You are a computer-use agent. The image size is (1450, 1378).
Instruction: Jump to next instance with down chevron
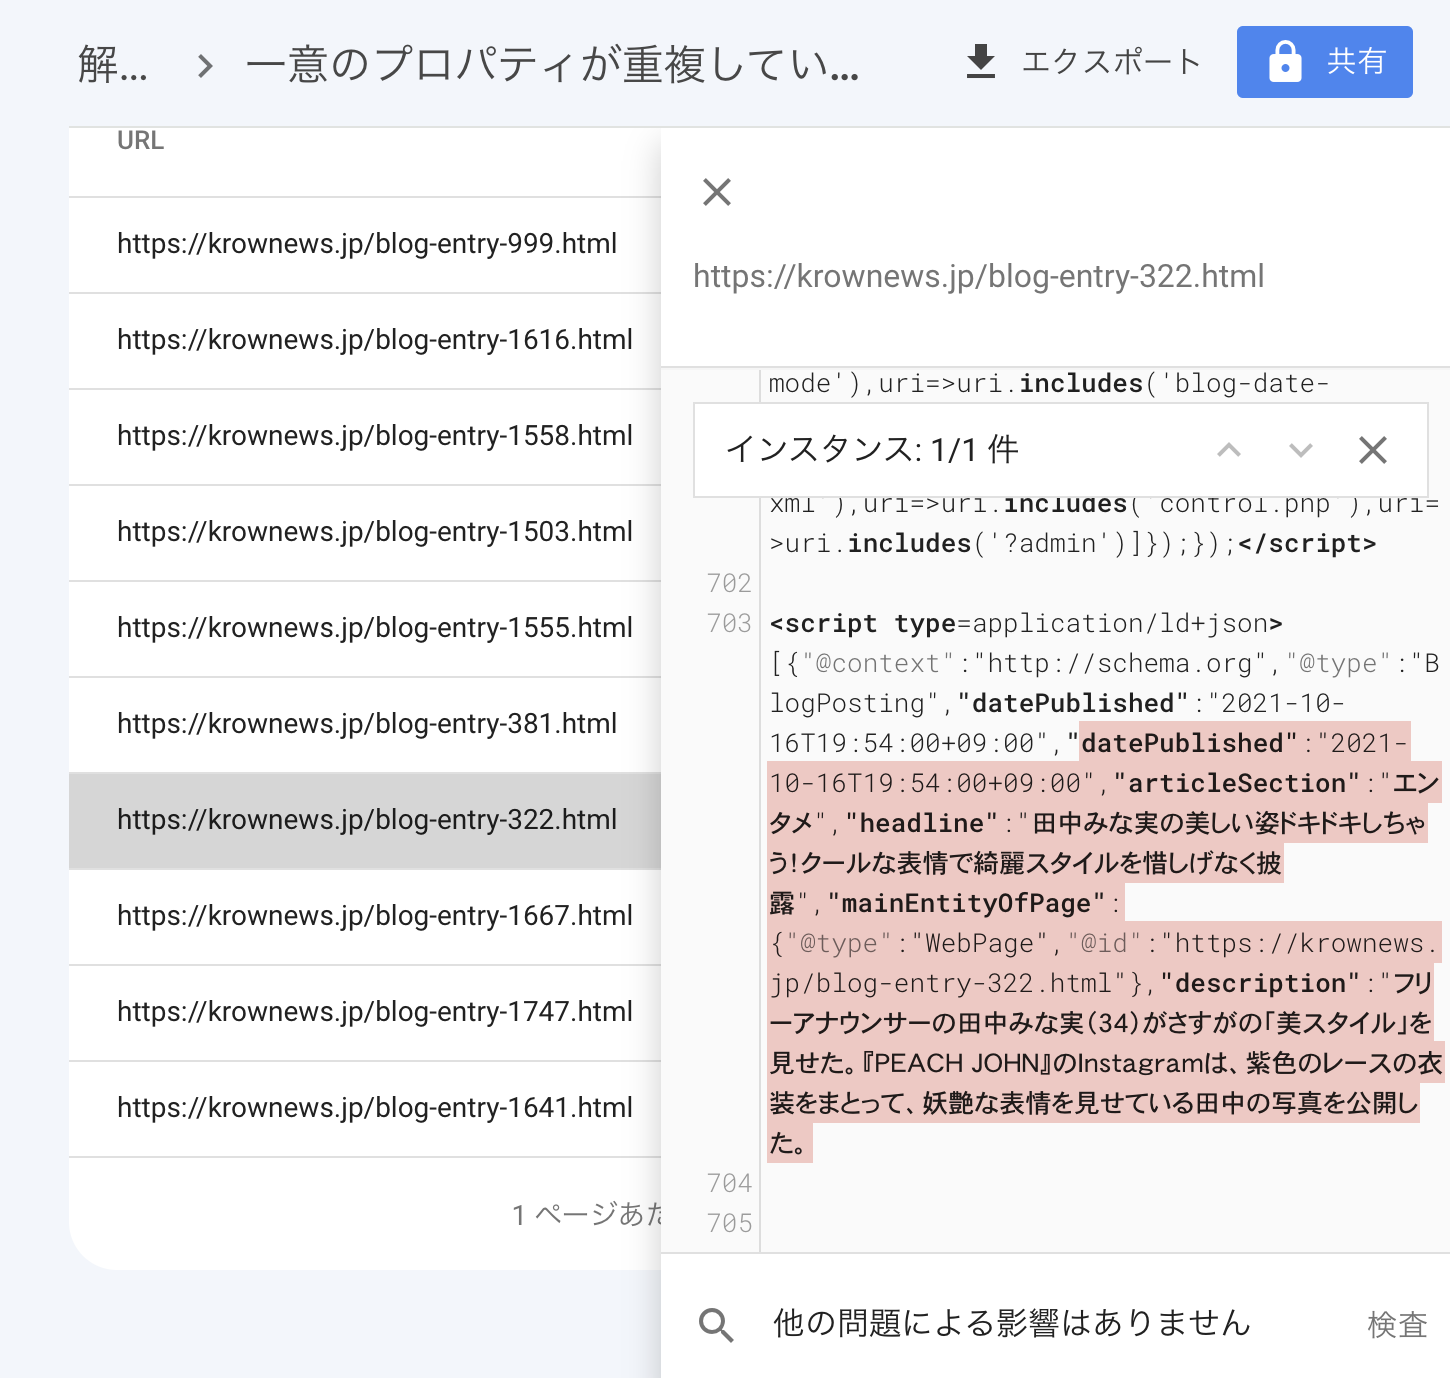pos(1300,450)
